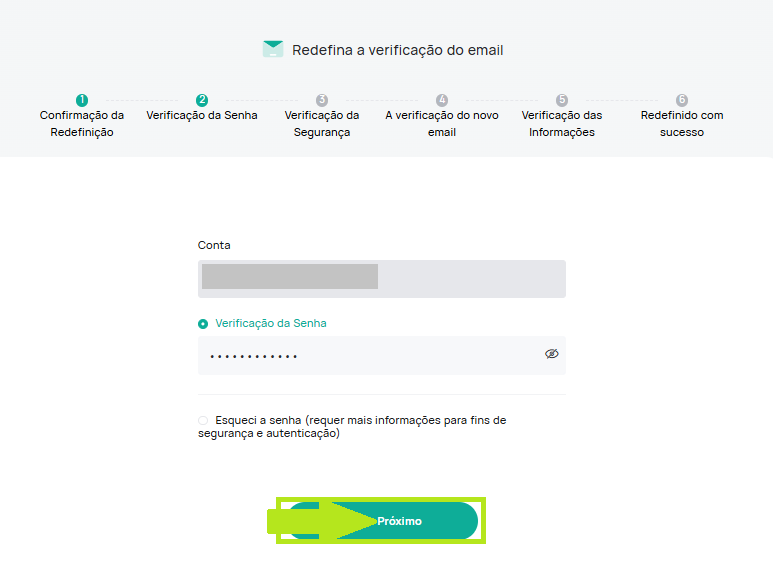Click step 5 circle Verificação das Informações
This screenshot has height=580, width=773.
pos(562,100)
